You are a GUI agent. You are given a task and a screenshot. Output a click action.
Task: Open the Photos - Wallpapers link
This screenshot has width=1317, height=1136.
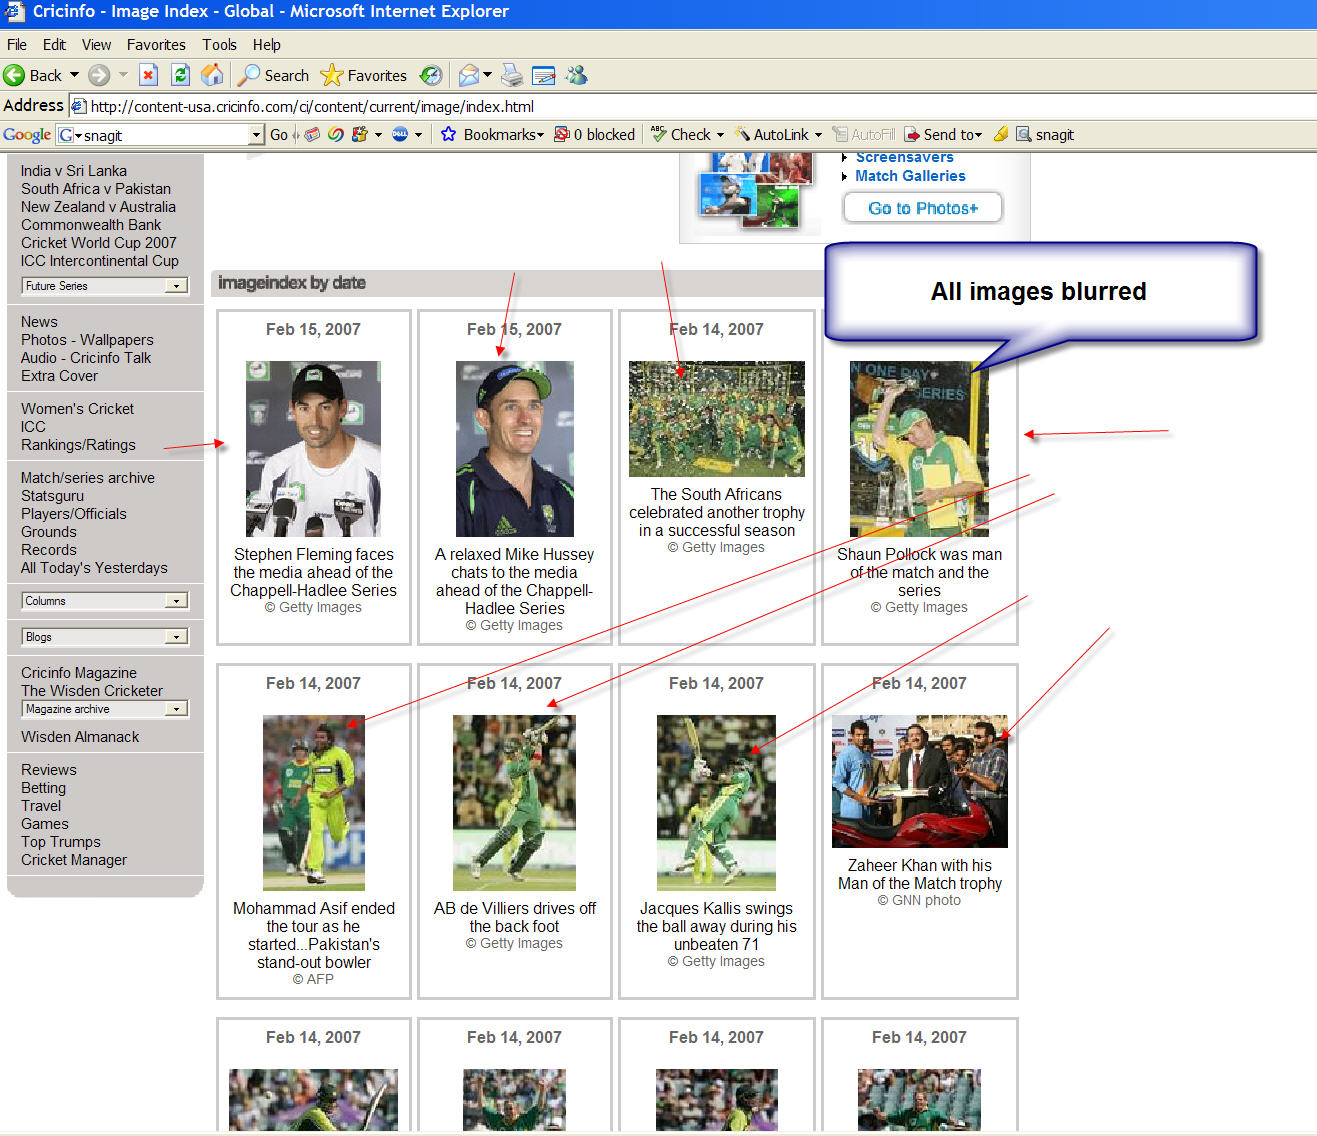pyautogui.click(x=87, y=340)
